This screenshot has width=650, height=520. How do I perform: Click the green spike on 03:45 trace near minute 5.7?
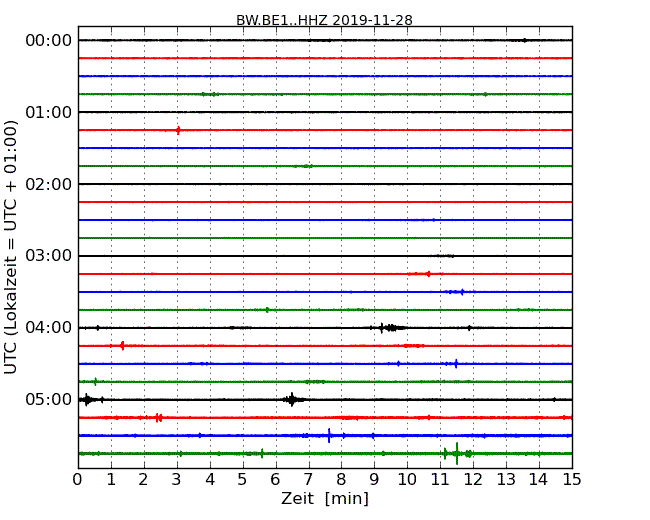[x=267, y=310]
